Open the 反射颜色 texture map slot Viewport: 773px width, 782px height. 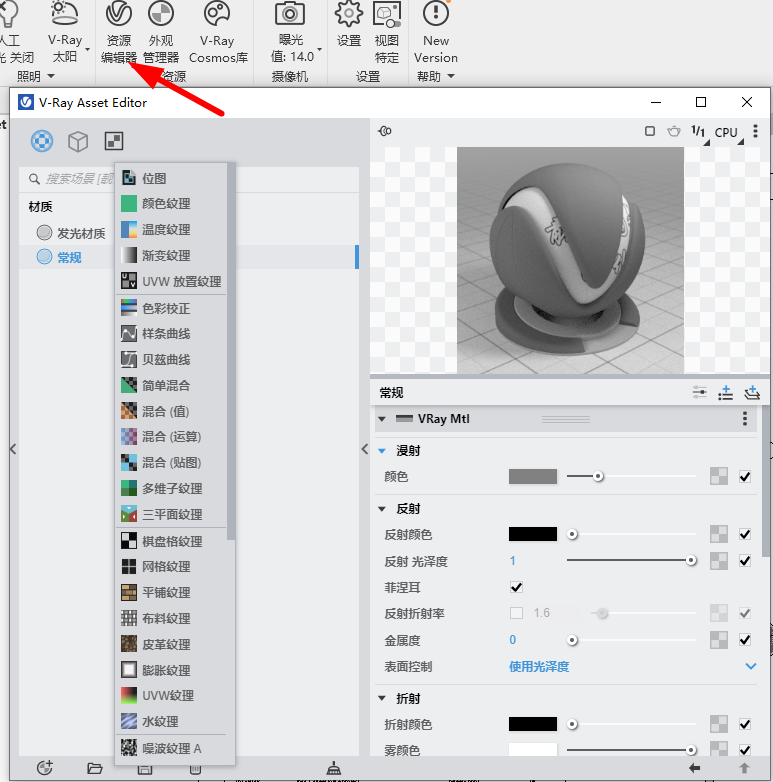719,534
